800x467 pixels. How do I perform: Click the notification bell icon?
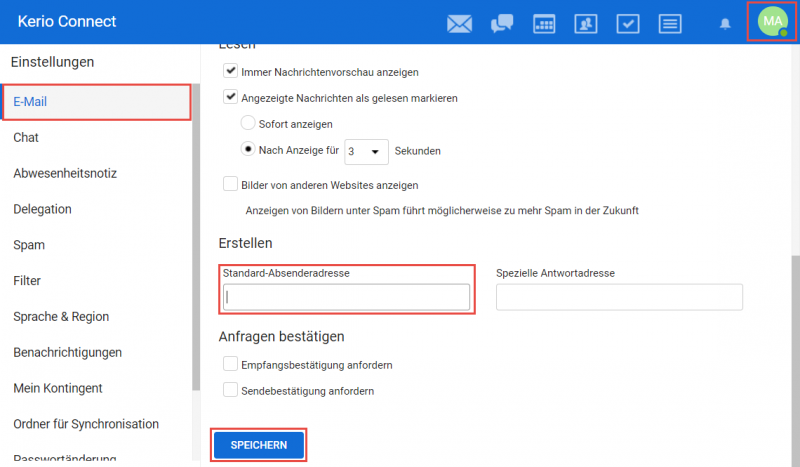725,23
